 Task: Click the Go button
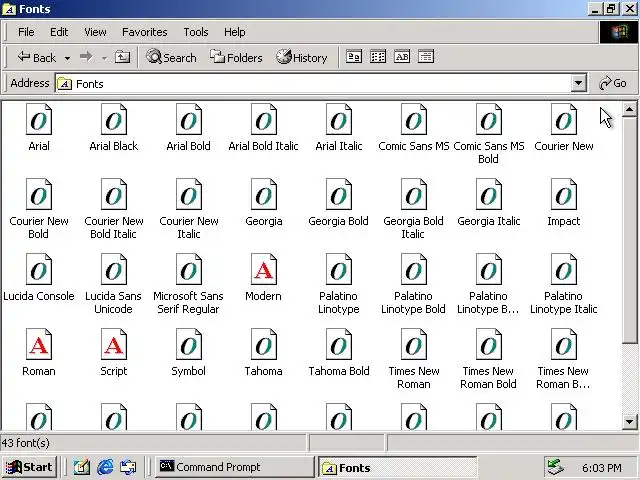(x=613, y=83)
